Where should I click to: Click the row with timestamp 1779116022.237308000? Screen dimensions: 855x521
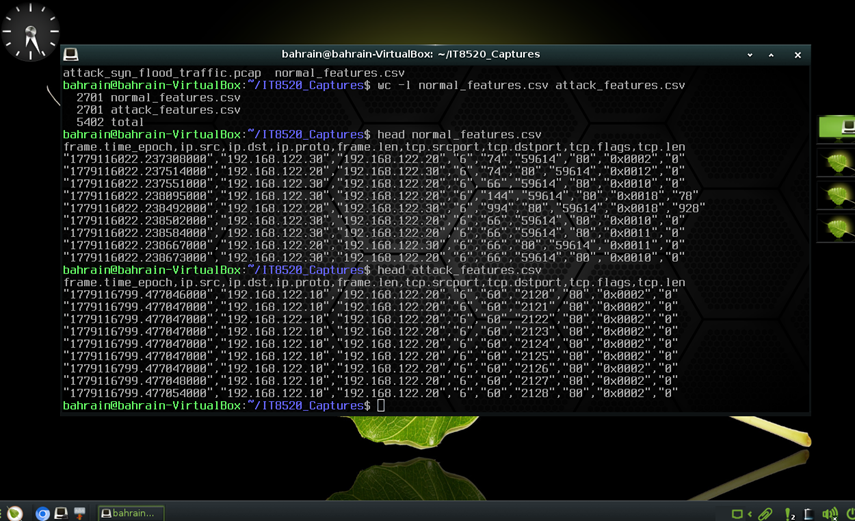click(374, 159)
